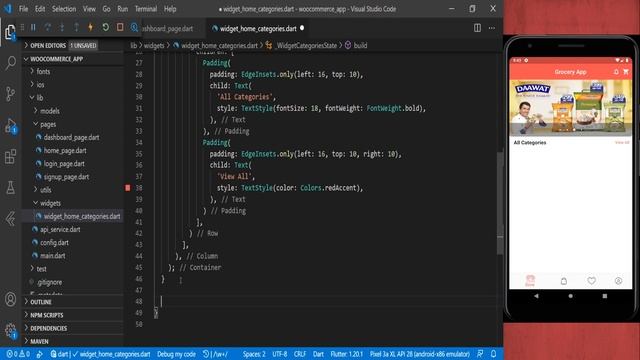Open the Help menu

tap(170, 9)
